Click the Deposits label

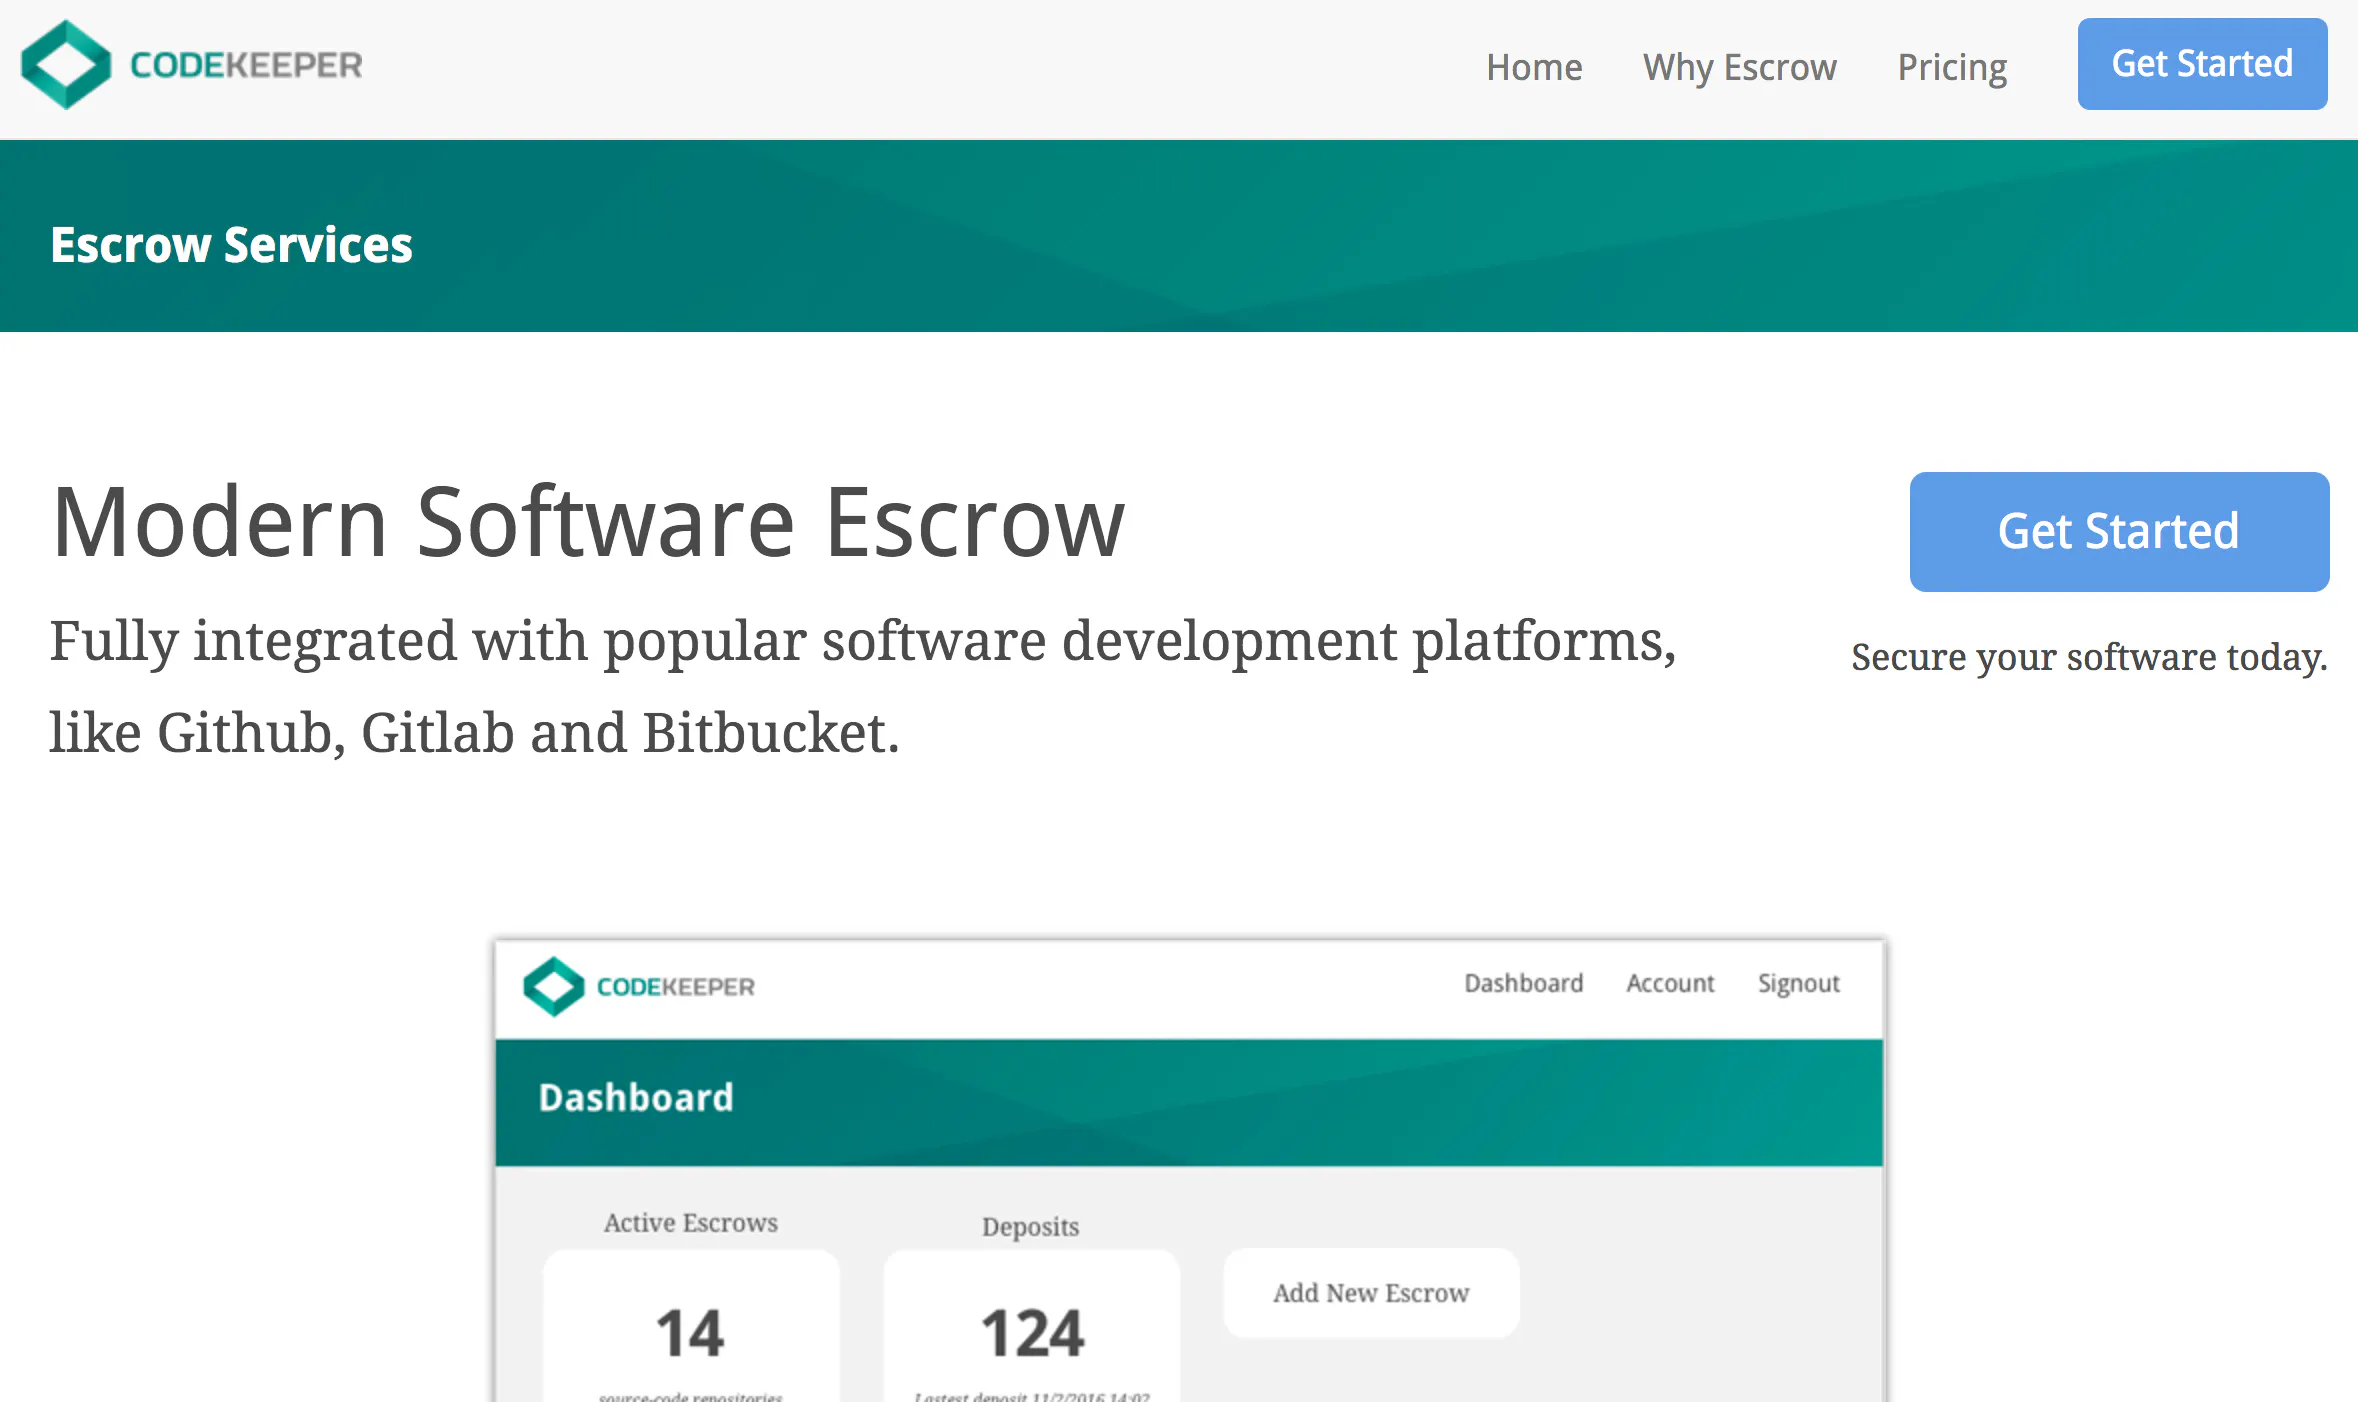[1031, 1227]
